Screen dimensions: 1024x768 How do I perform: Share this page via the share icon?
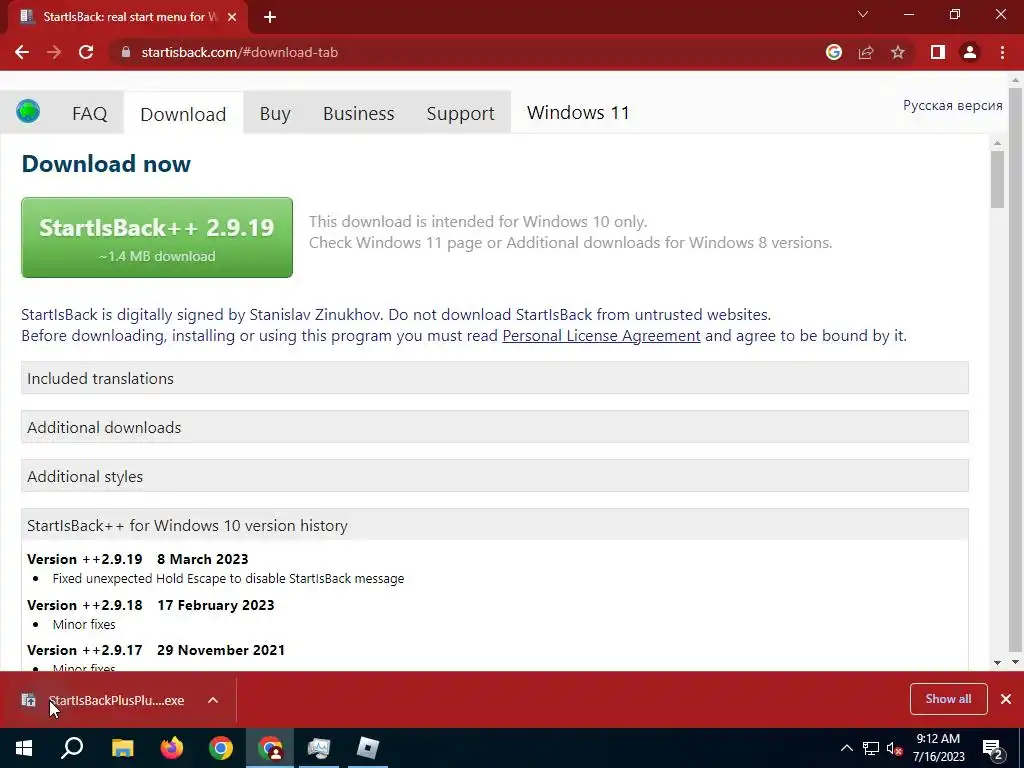pyautogui.click(x=866, y=52)
